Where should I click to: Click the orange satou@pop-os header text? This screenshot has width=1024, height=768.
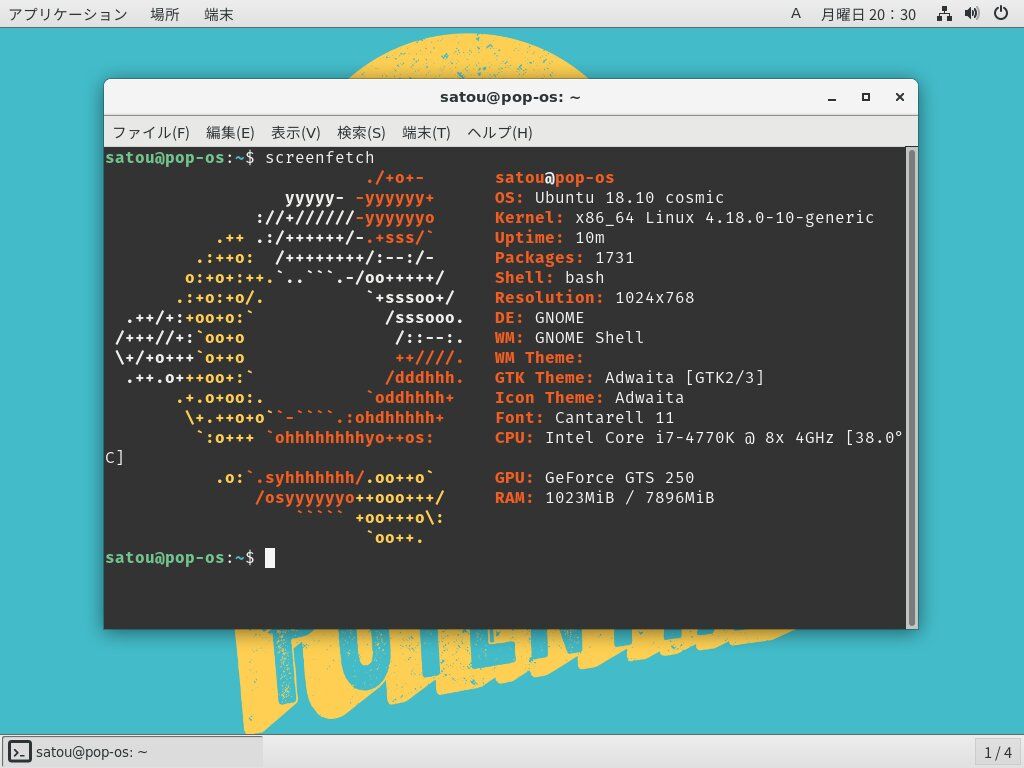point(554,178)
